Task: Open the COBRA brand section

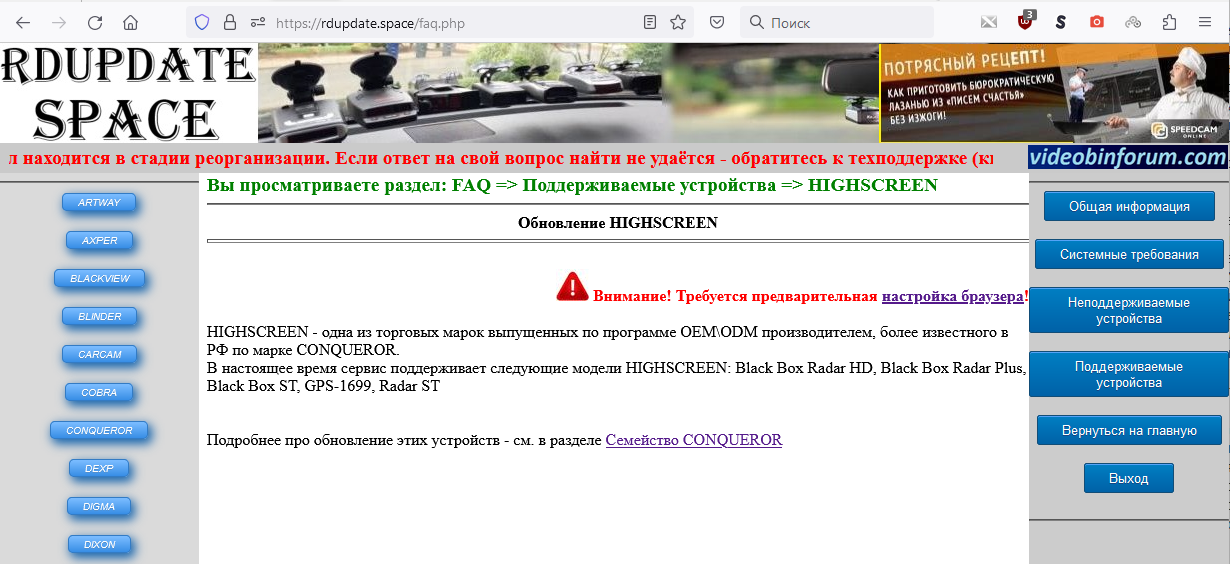Action: coord(99,393)
